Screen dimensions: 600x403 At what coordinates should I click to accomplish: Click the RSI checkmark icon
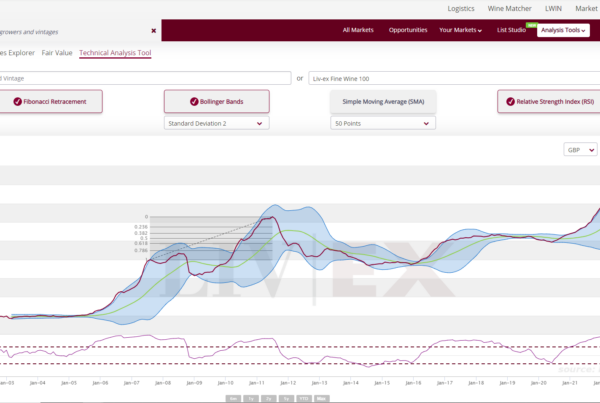[x=510, y=101]
